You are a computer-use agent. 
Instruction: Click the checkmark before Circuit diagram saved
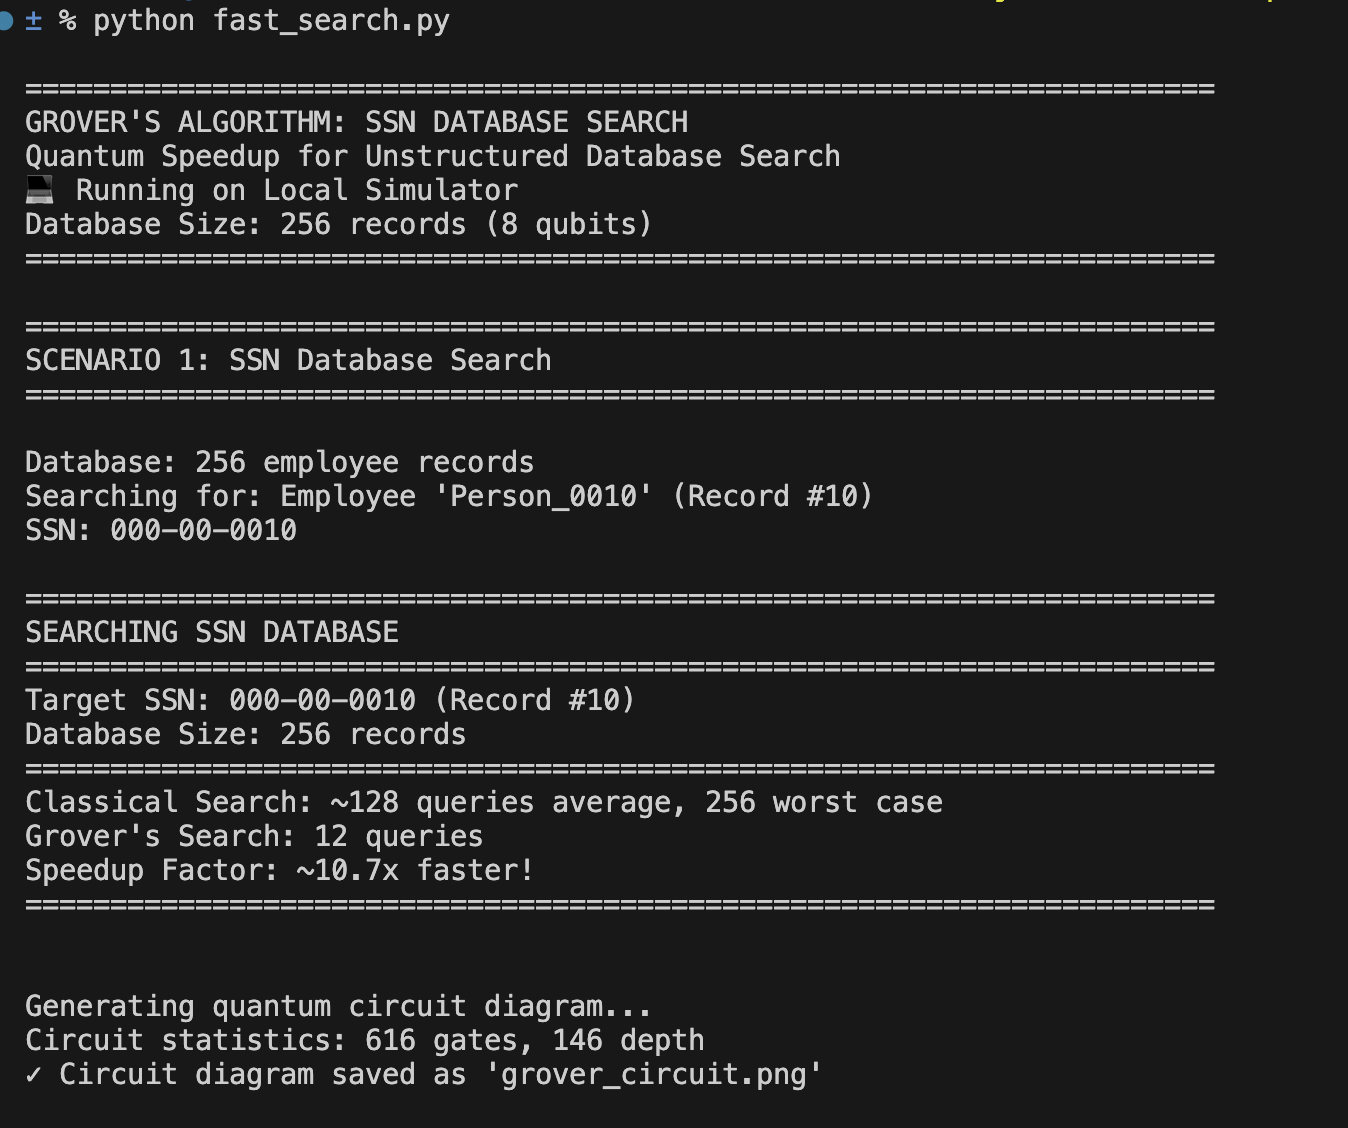pos(34,1074)
